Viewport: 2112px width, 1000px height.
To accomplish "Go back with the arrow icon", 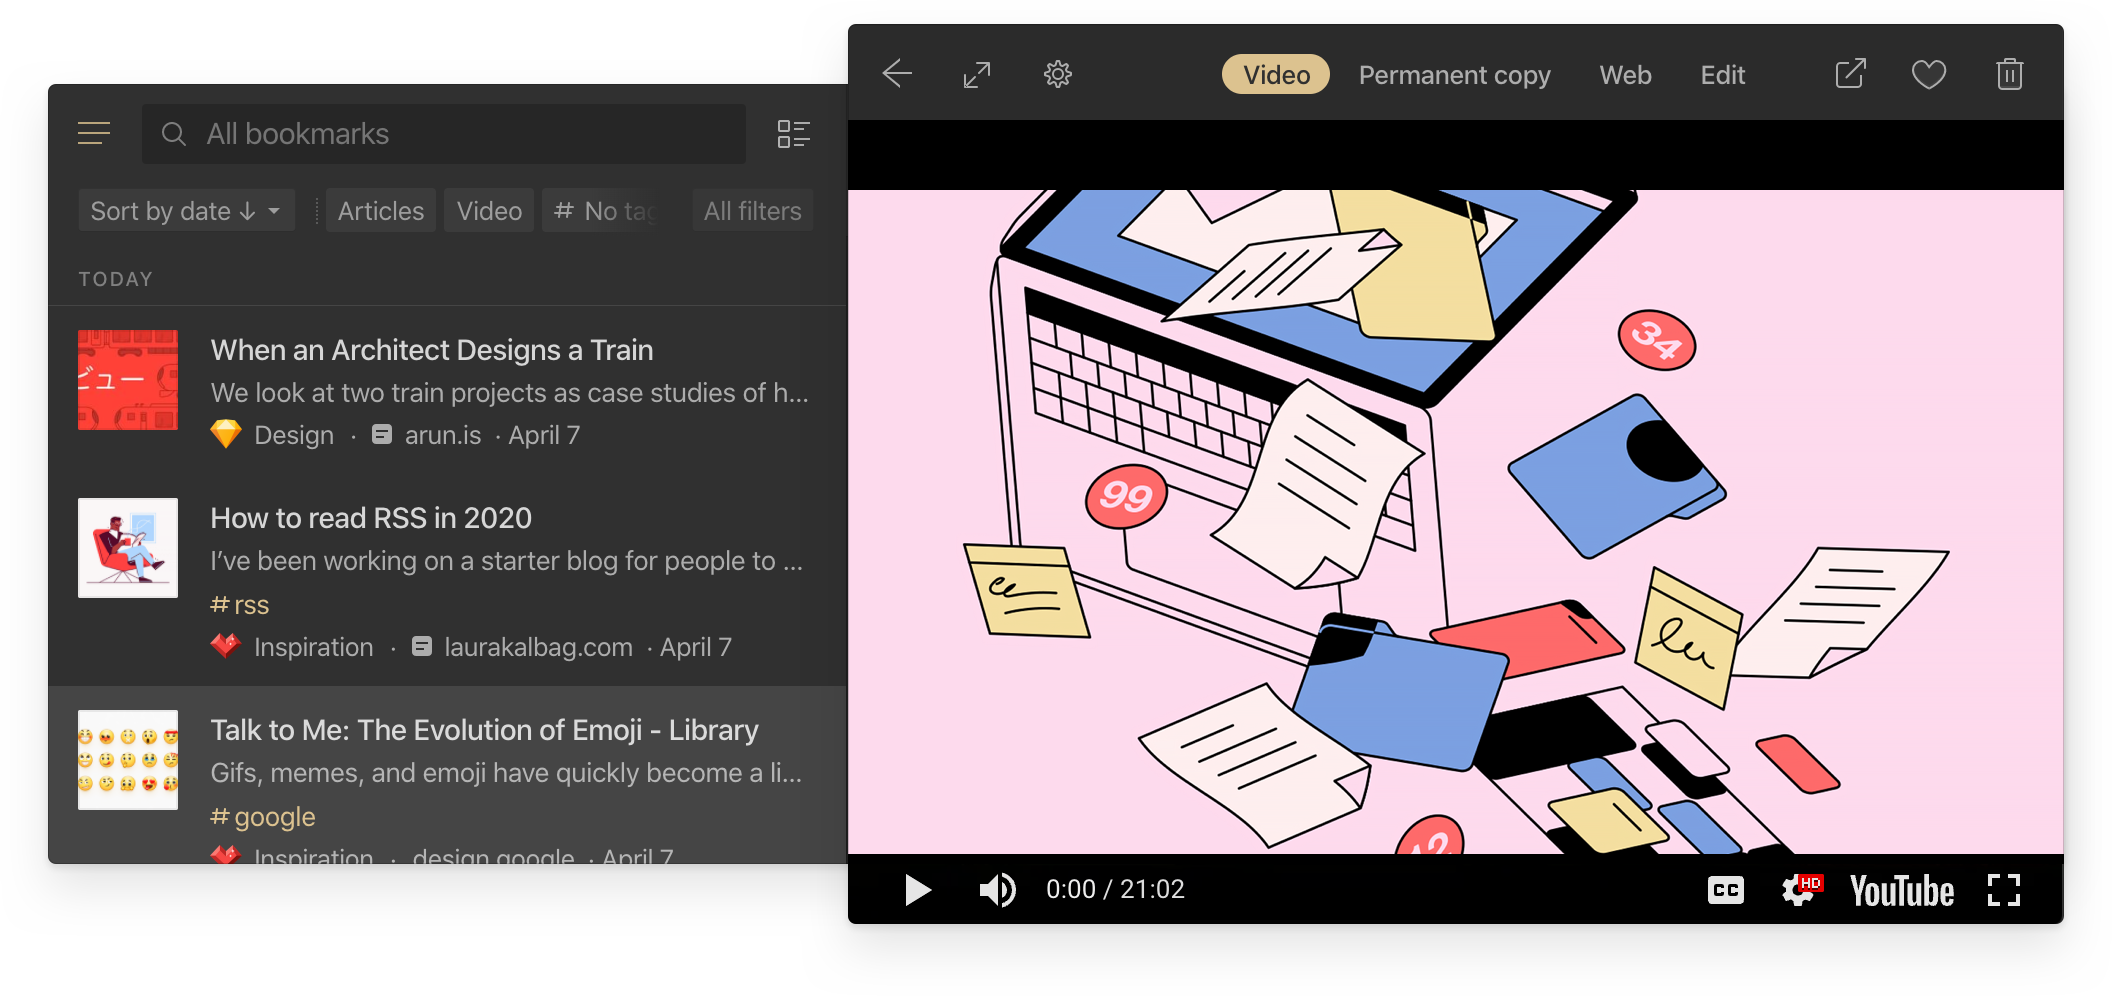I will pos(897,74).
